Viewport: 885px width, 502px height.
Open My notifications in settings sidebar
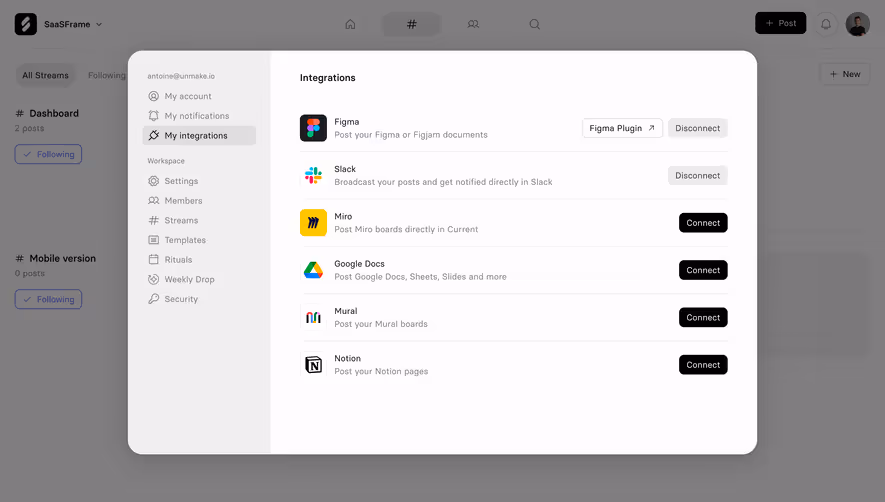coord(199,116)
